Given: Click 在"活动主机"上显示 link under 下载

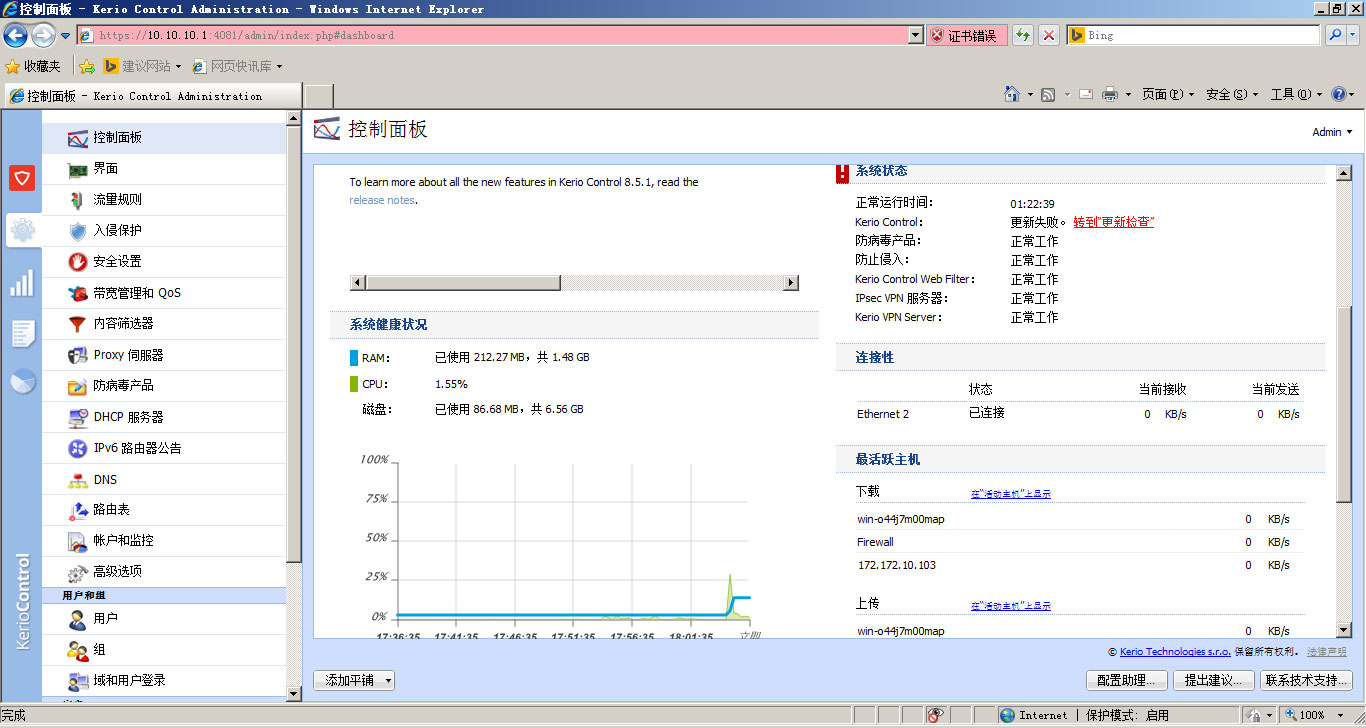Looking at the screenshot, I should tap(1010, 494).
